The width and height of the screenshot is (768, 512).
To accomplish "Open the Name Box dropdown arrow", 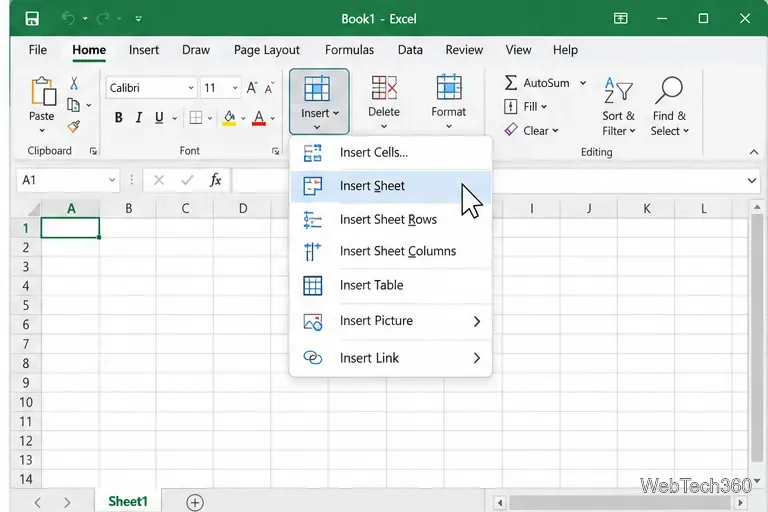I will (112, 180).
